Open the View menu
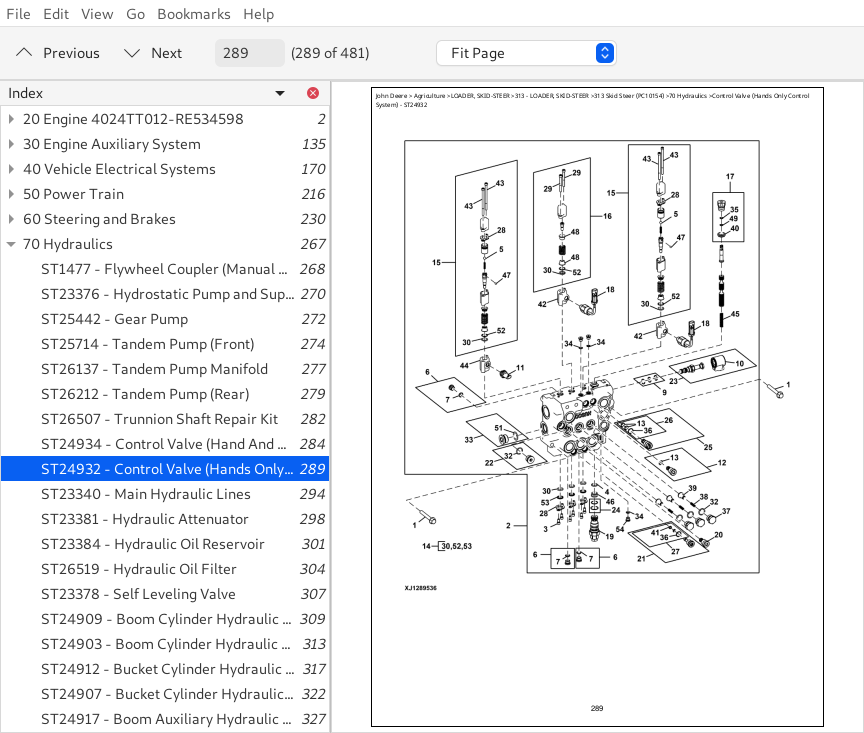This screenshot has width=864, height=733. tap(97, 14)
